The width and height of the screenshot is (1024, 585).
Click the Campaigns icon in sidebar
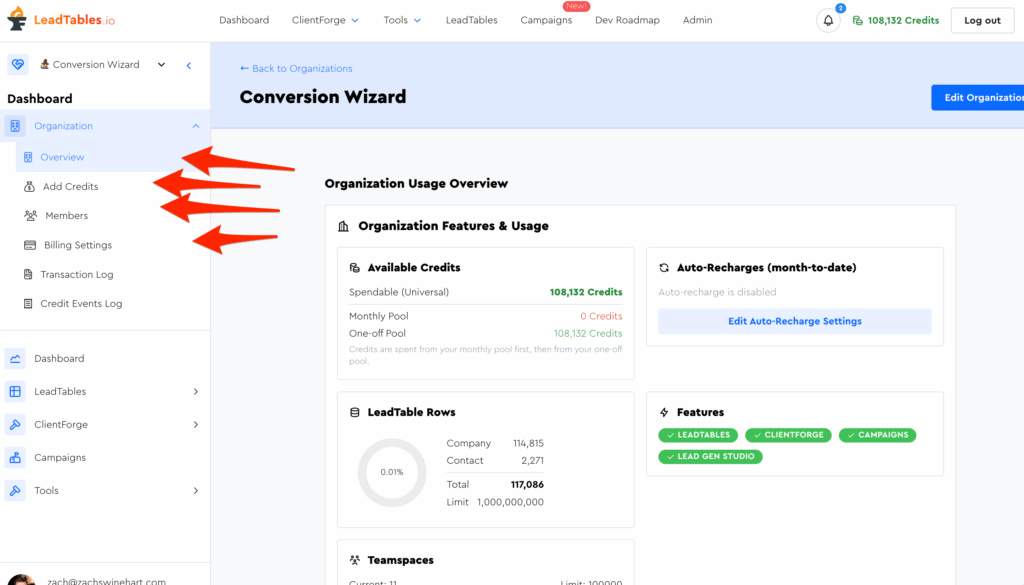tap(15, 458)
